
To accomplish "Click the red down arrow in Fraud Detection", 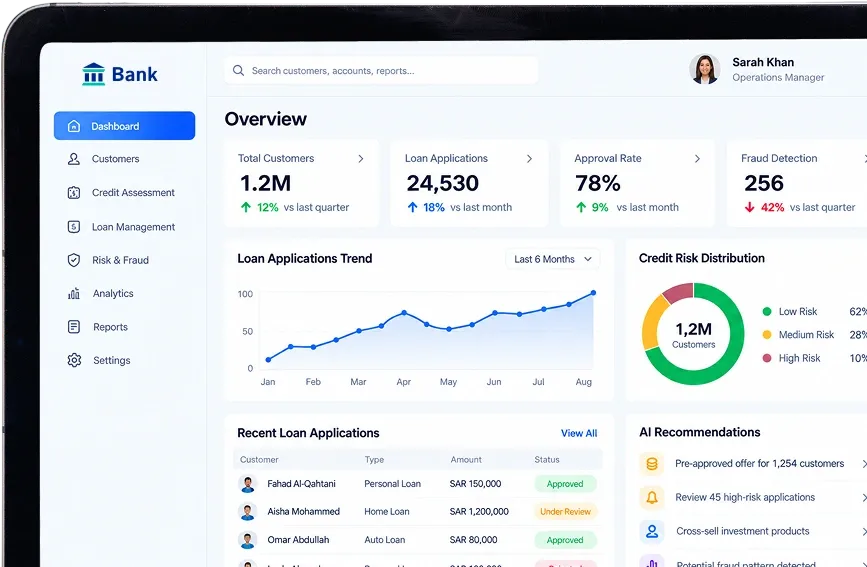I will pos(749,207).
